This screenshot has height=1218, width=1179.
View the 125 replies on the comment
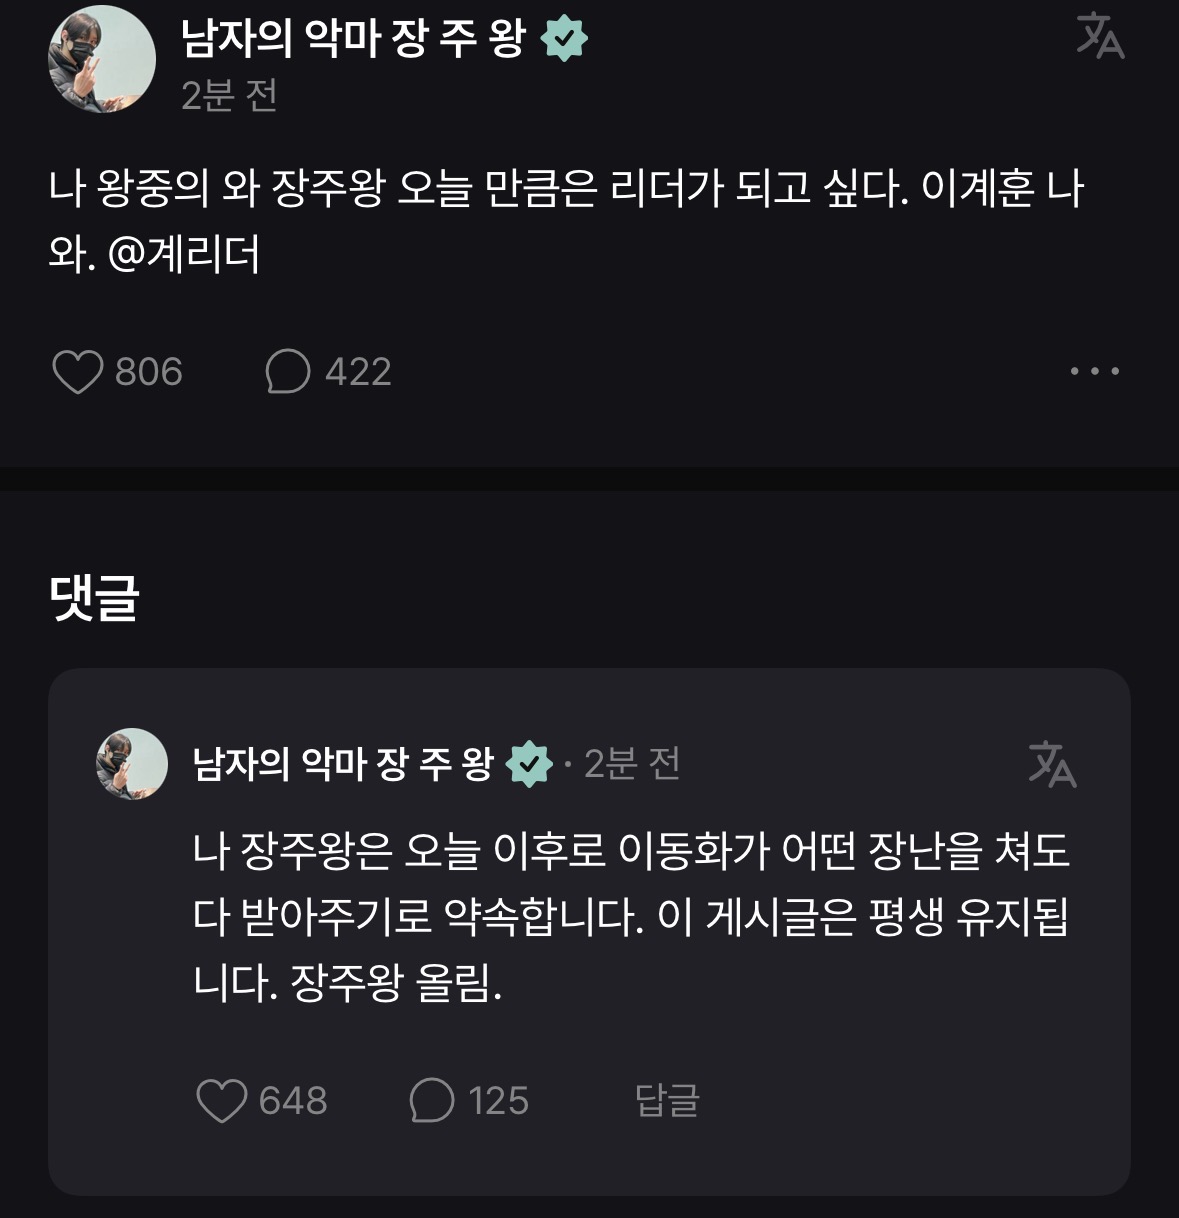click(432, 1101)
